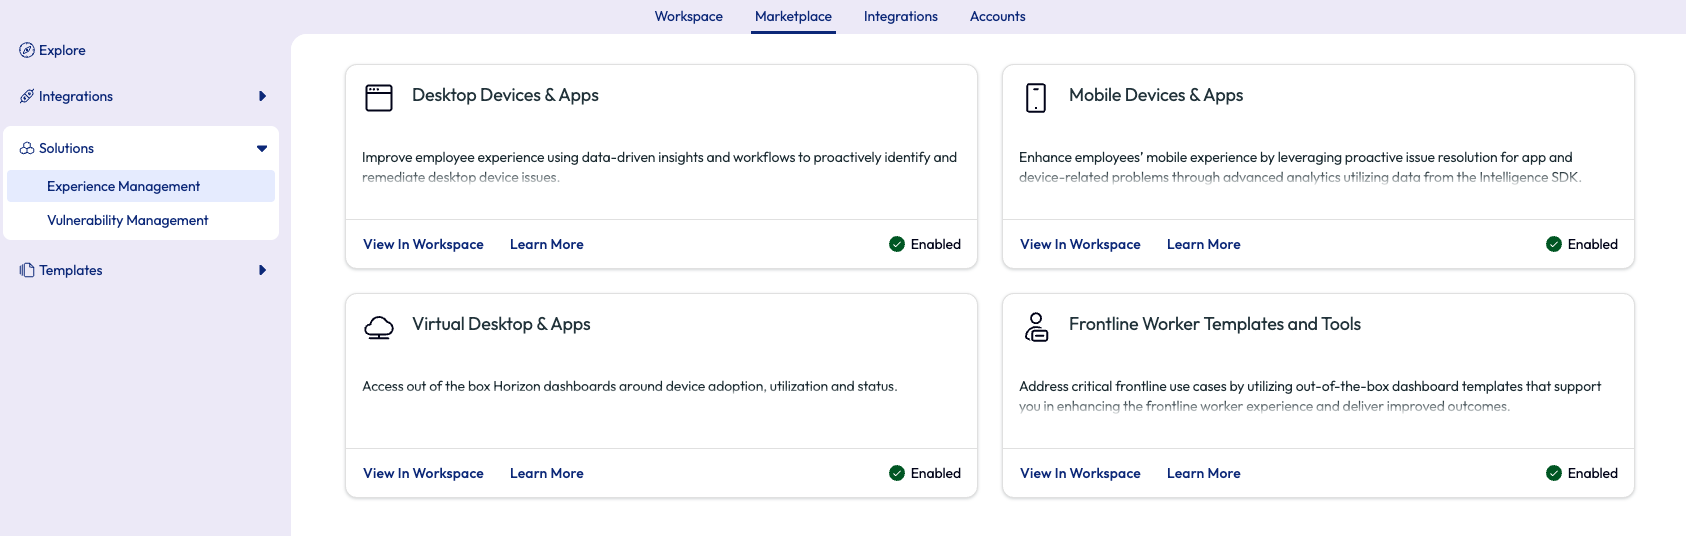Click the Mobile Devices & Apps phone icon

1036,97
